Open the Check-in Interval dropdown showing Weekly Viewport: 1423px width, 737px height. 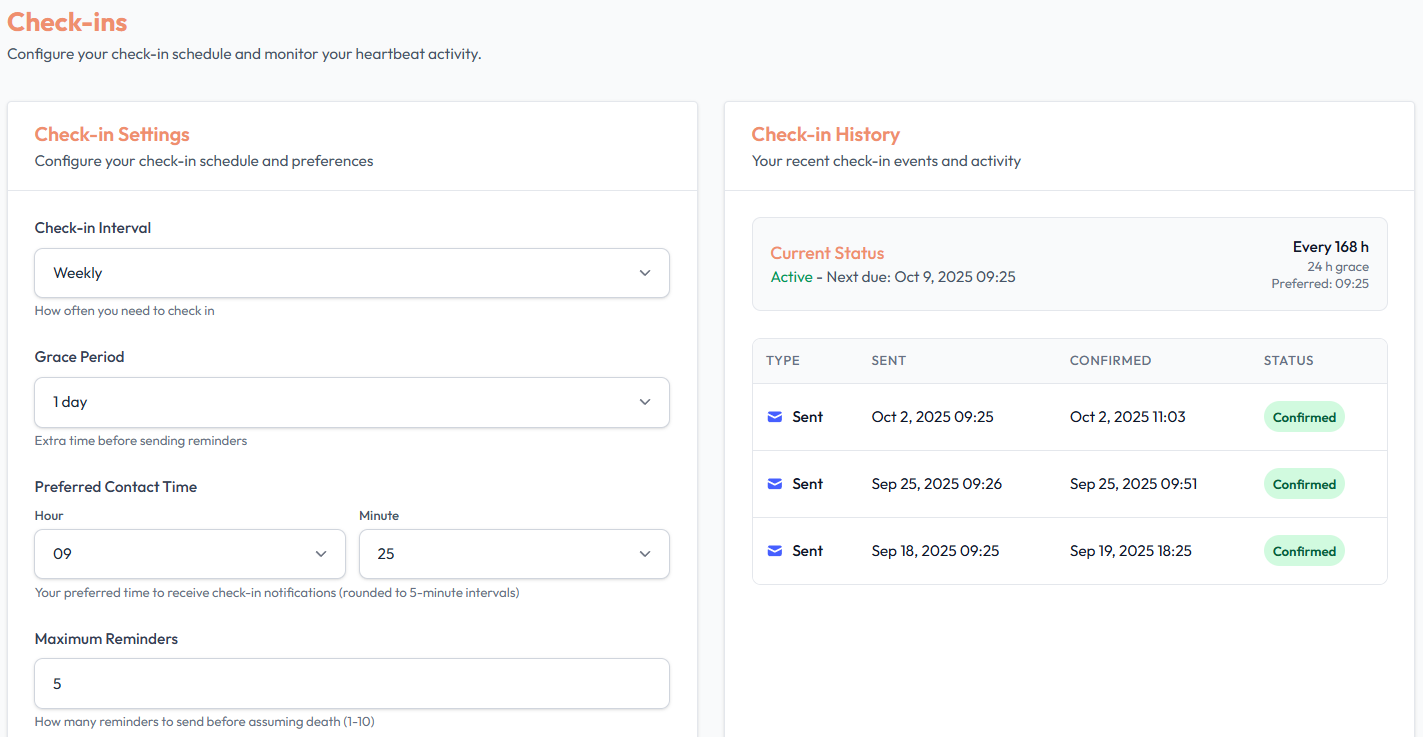(352, 273)
